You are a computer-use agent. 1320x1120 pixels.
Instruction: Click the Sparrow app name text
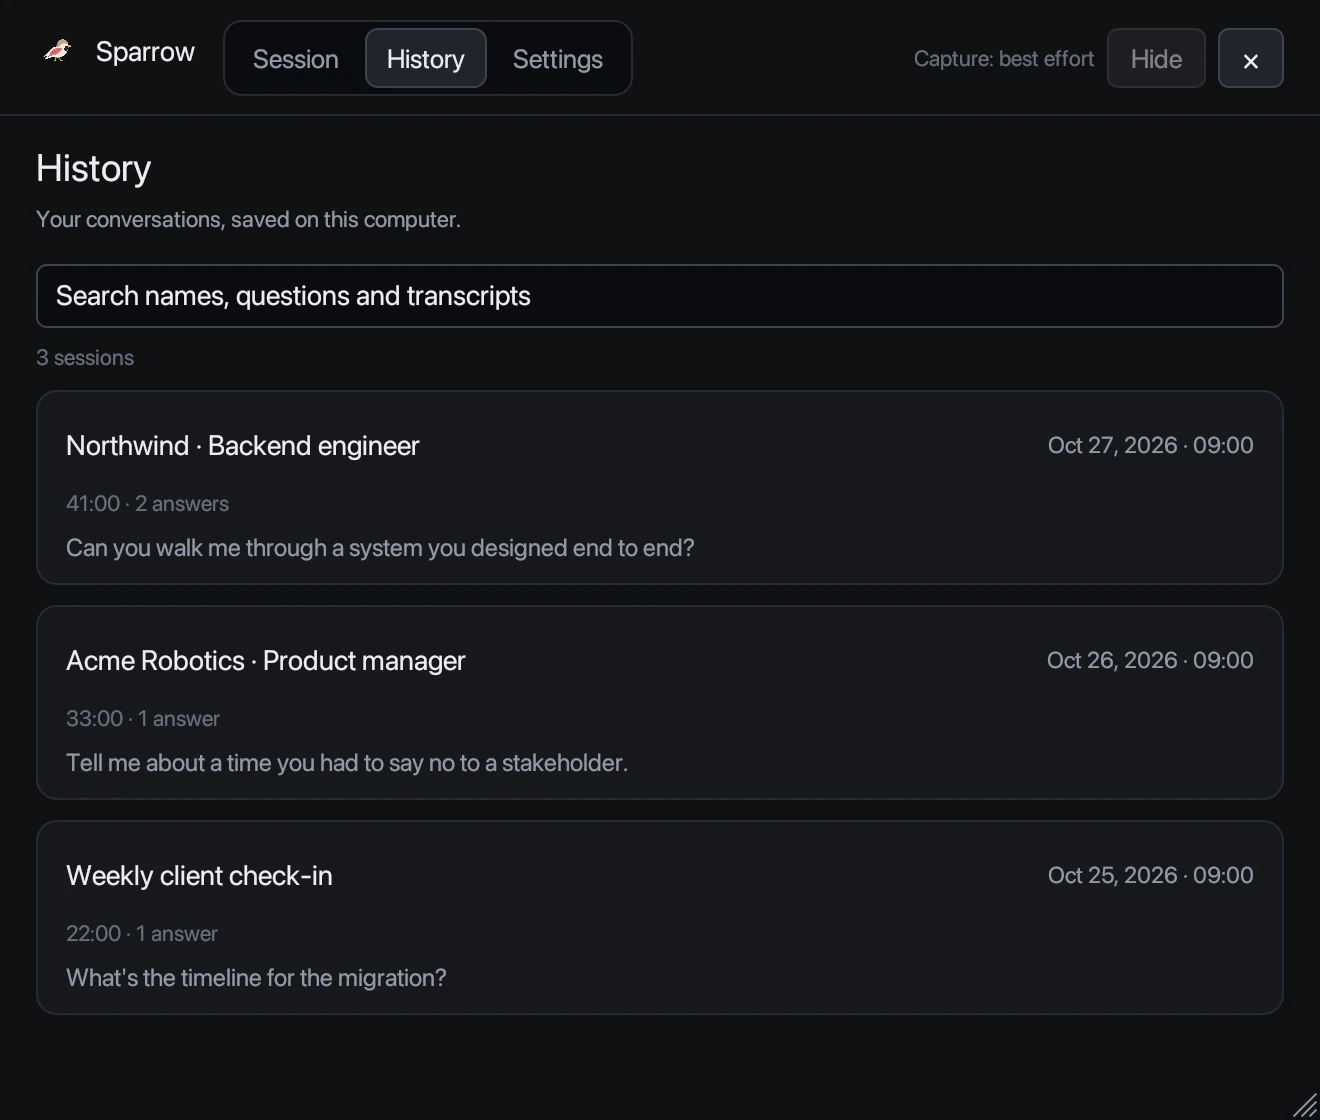[145, 52]
